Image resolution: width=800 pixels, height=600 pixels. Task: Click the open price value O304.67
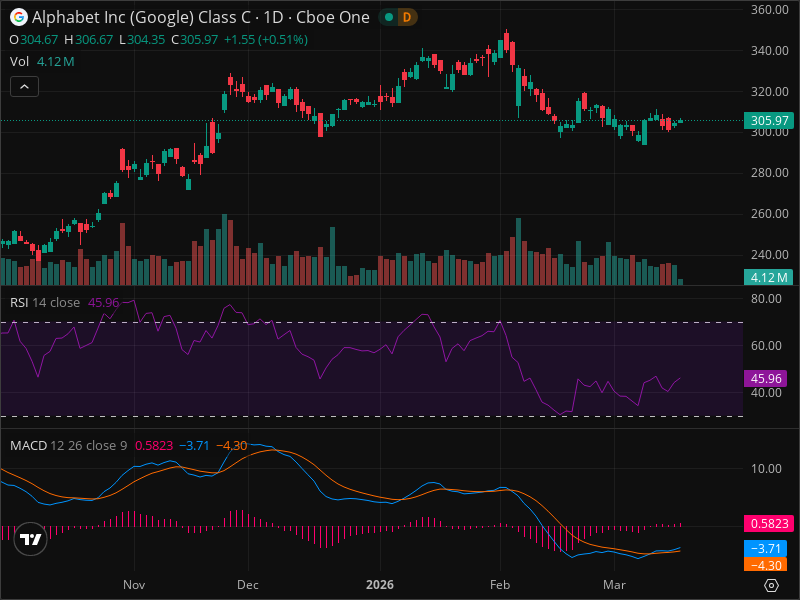(x=34, y=40)
